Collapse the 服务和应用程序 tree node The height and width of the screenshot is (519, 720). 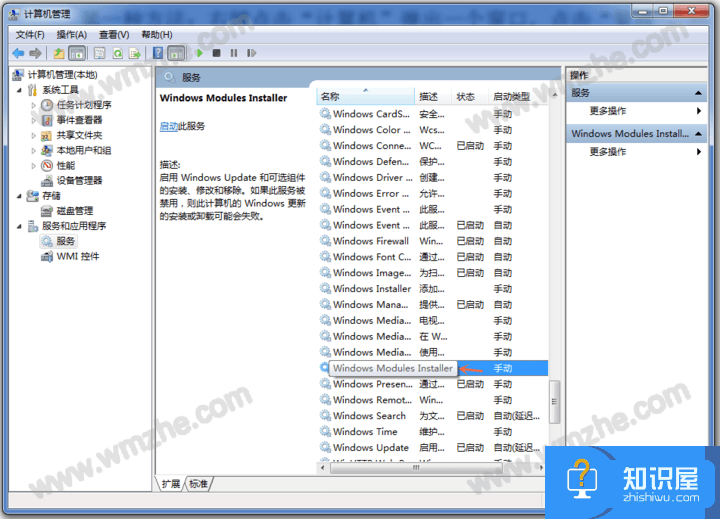pos(19,226)
